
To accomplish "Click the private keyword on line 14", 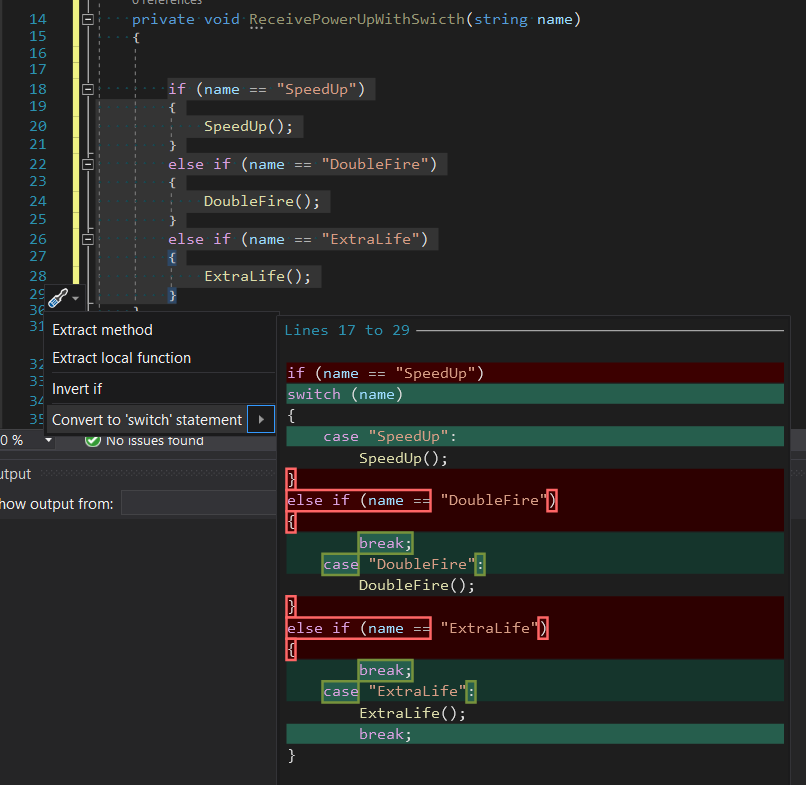I will pyautogui.click(x=163, y=20).
